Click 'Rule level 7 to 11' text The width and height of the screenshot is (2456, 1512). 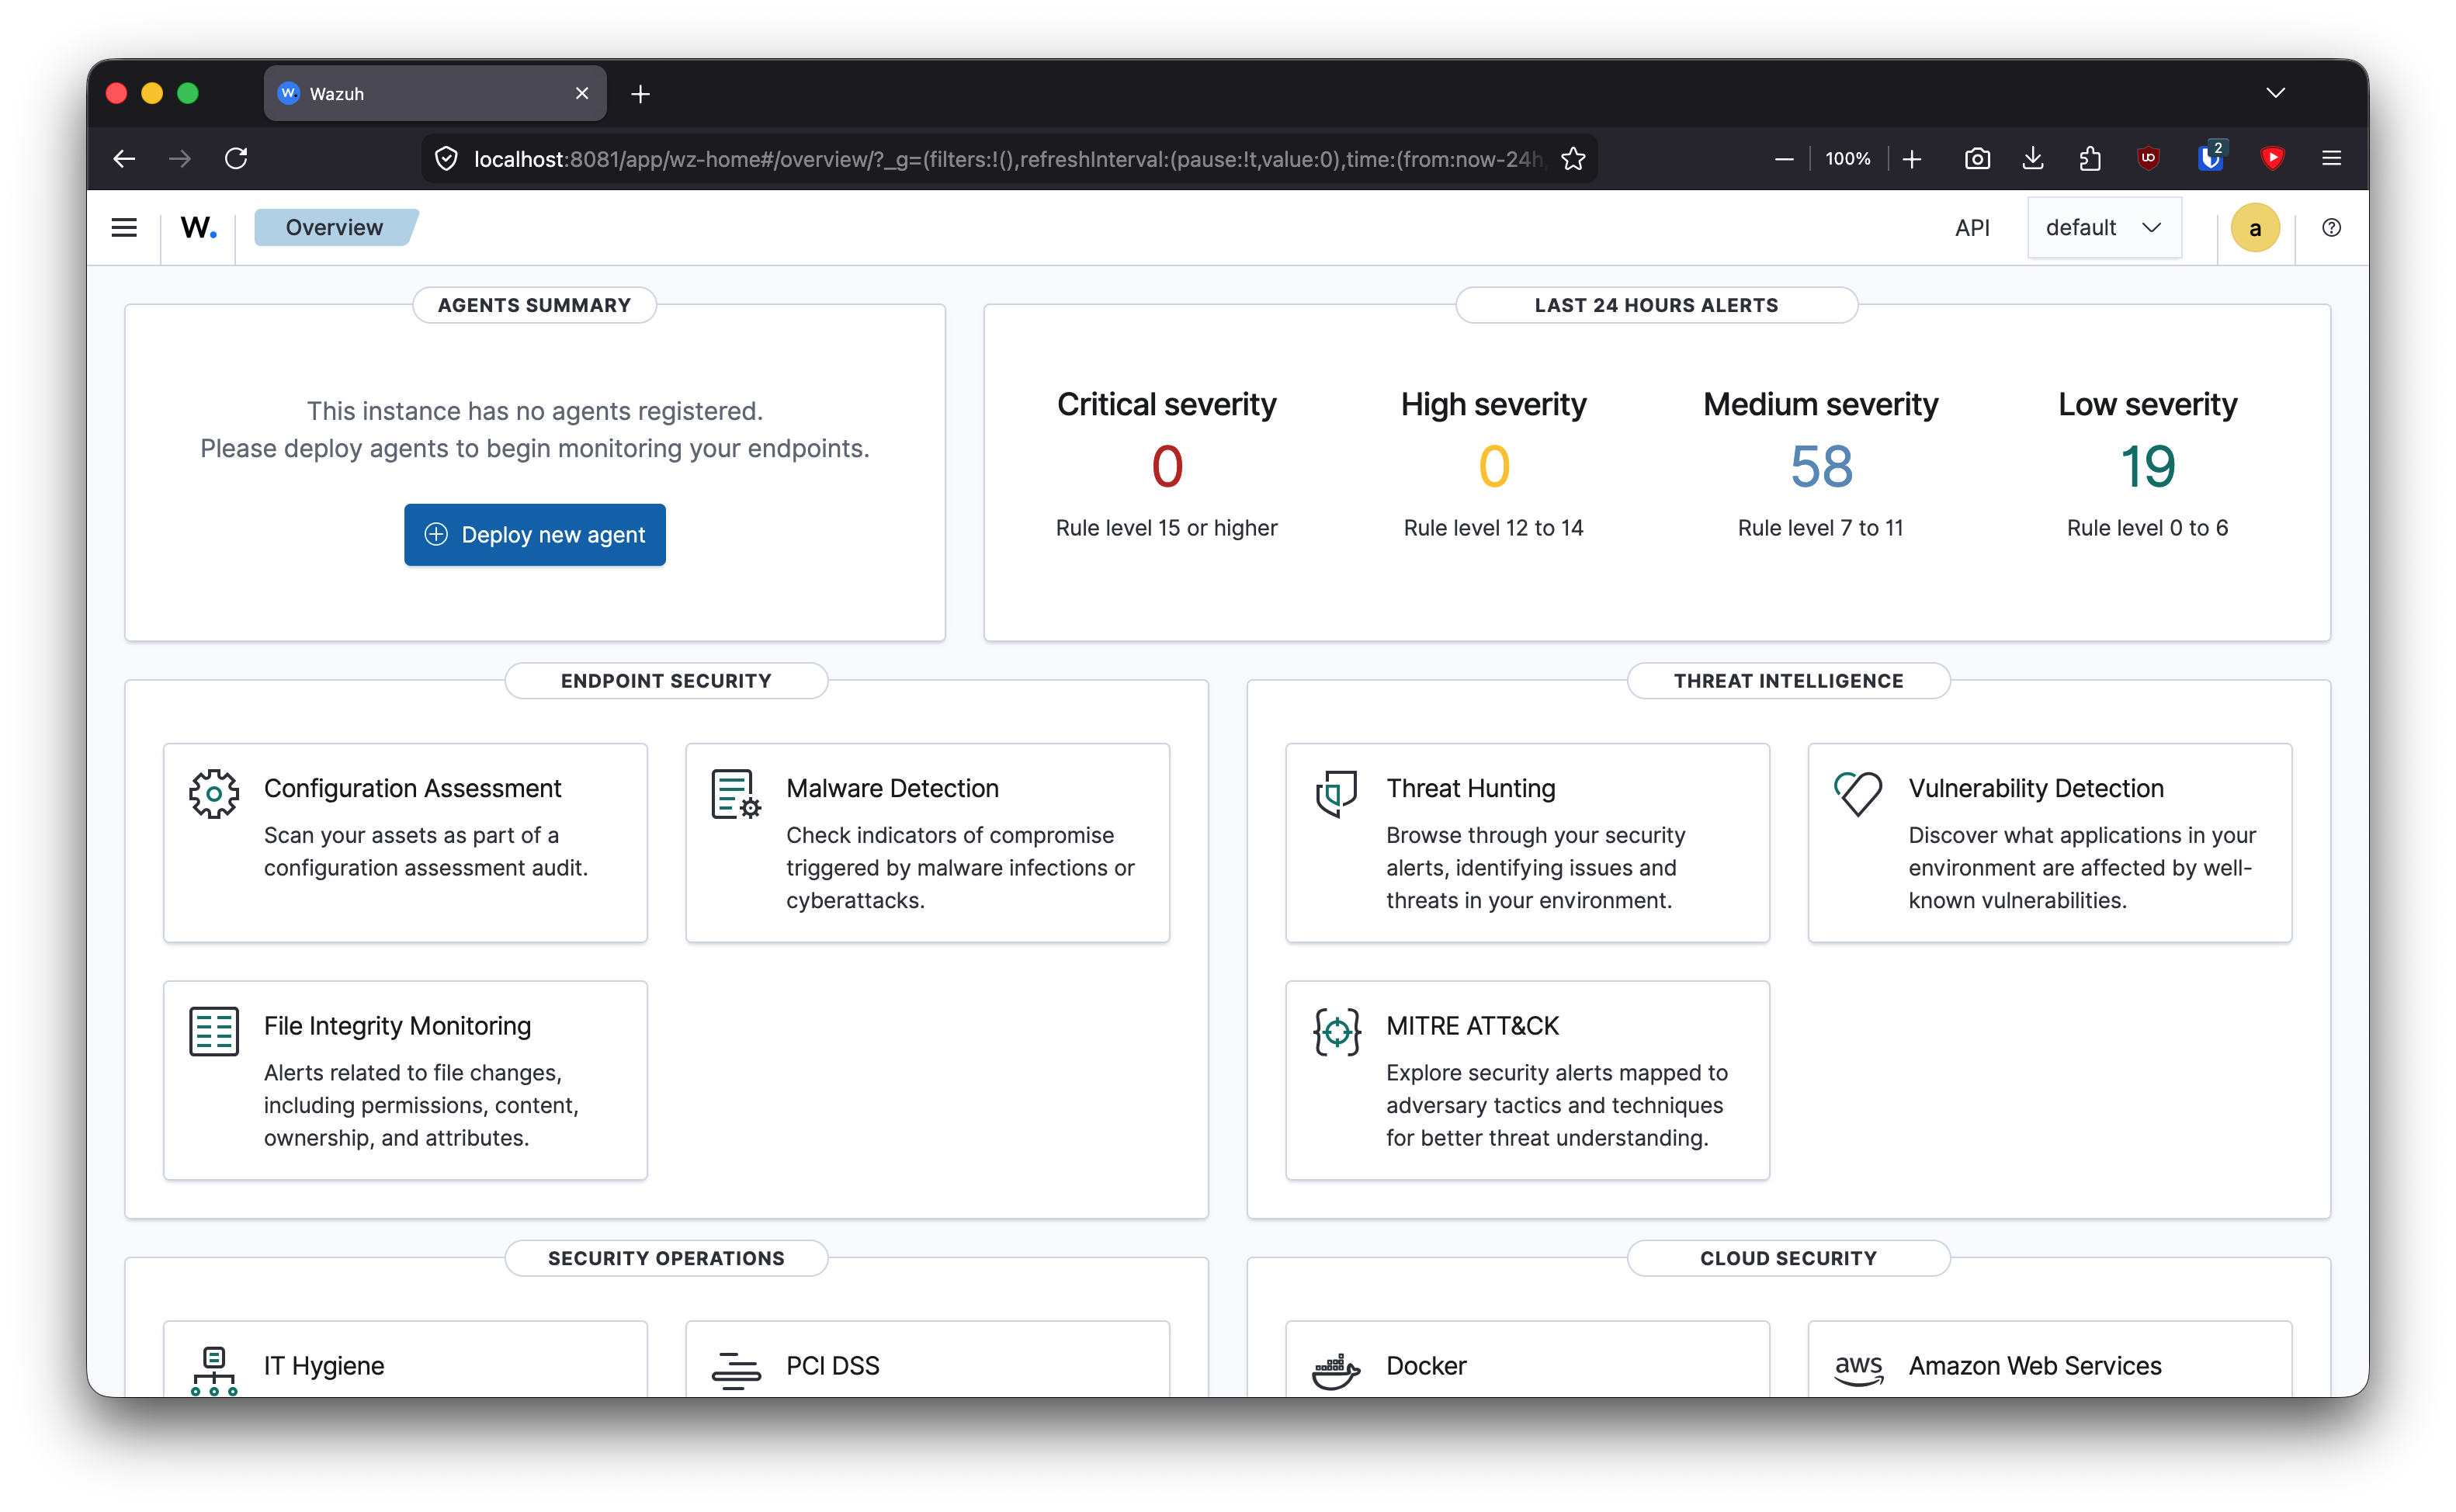point(1820,527)
